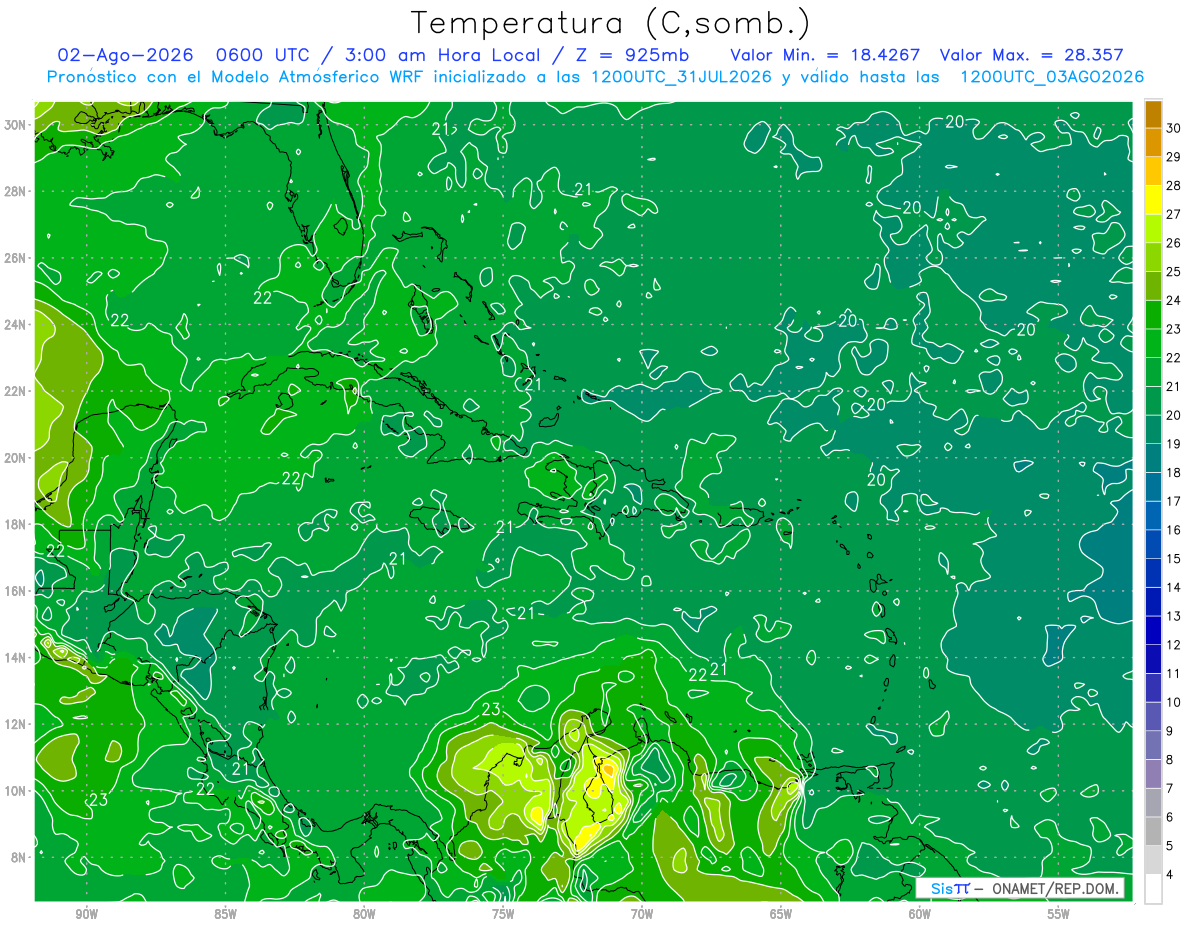Click the yellow legend swatch between 27 and 28

pos(1153,200)
